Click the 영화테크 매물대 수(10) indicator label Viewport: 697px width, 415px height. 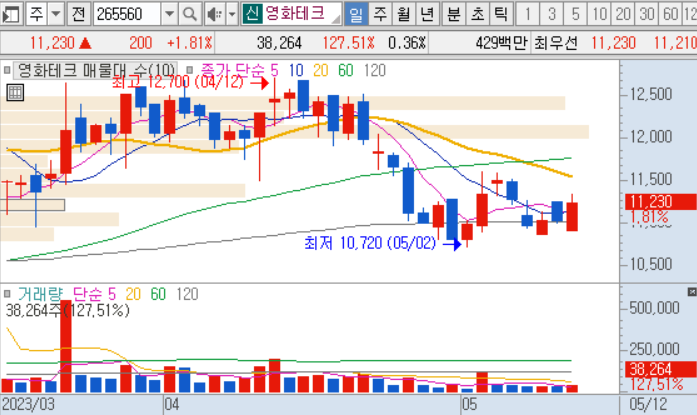click(x=96, y=70)
